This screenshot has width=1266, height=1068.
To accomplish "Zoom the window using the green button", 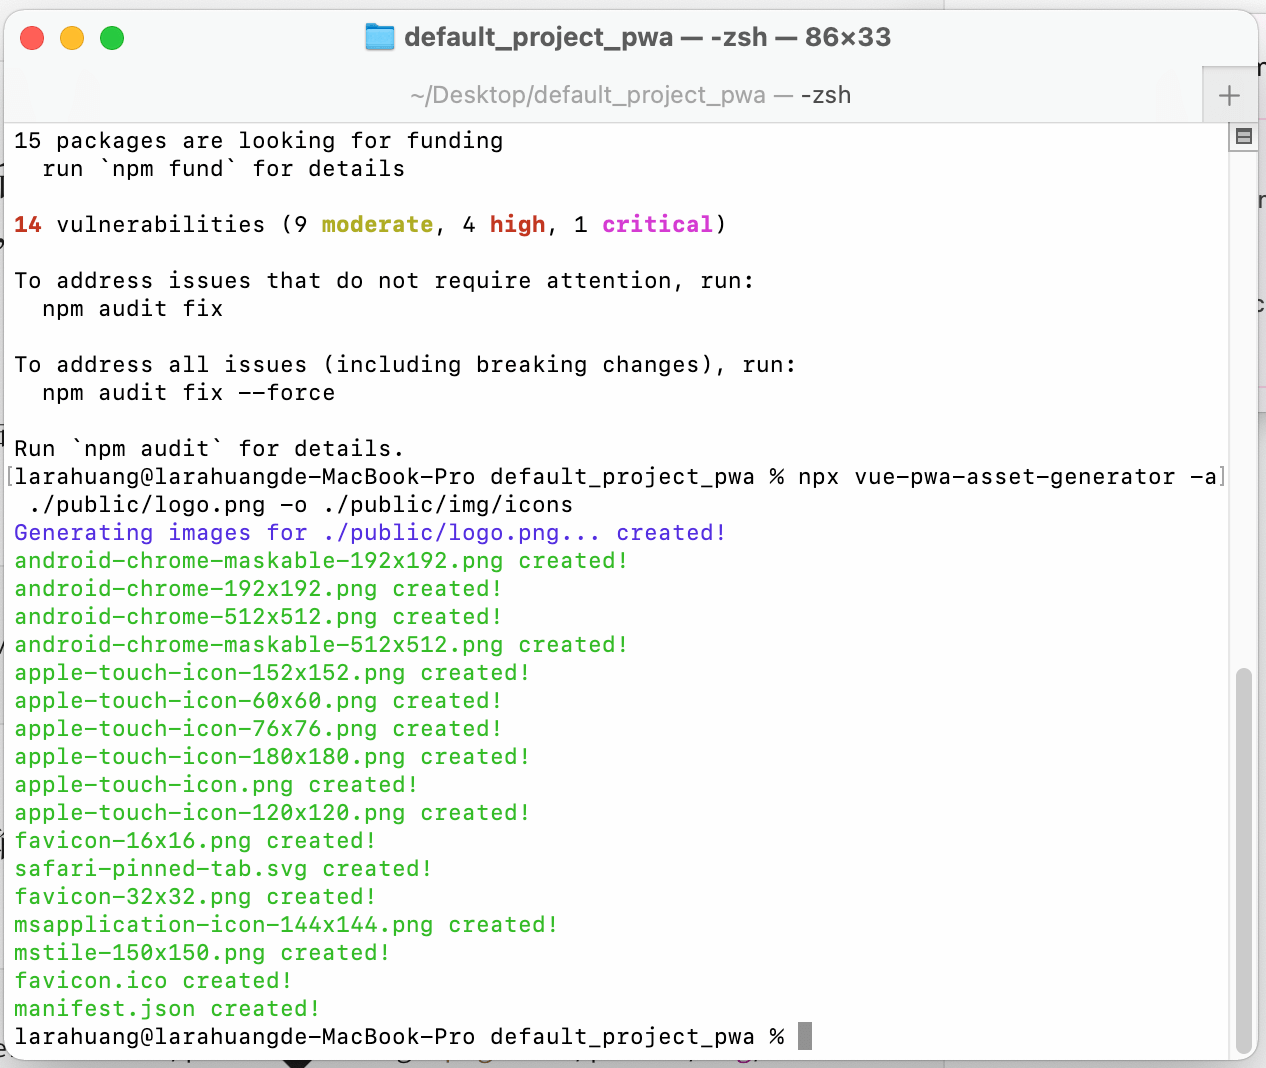I will click(112, 38).
